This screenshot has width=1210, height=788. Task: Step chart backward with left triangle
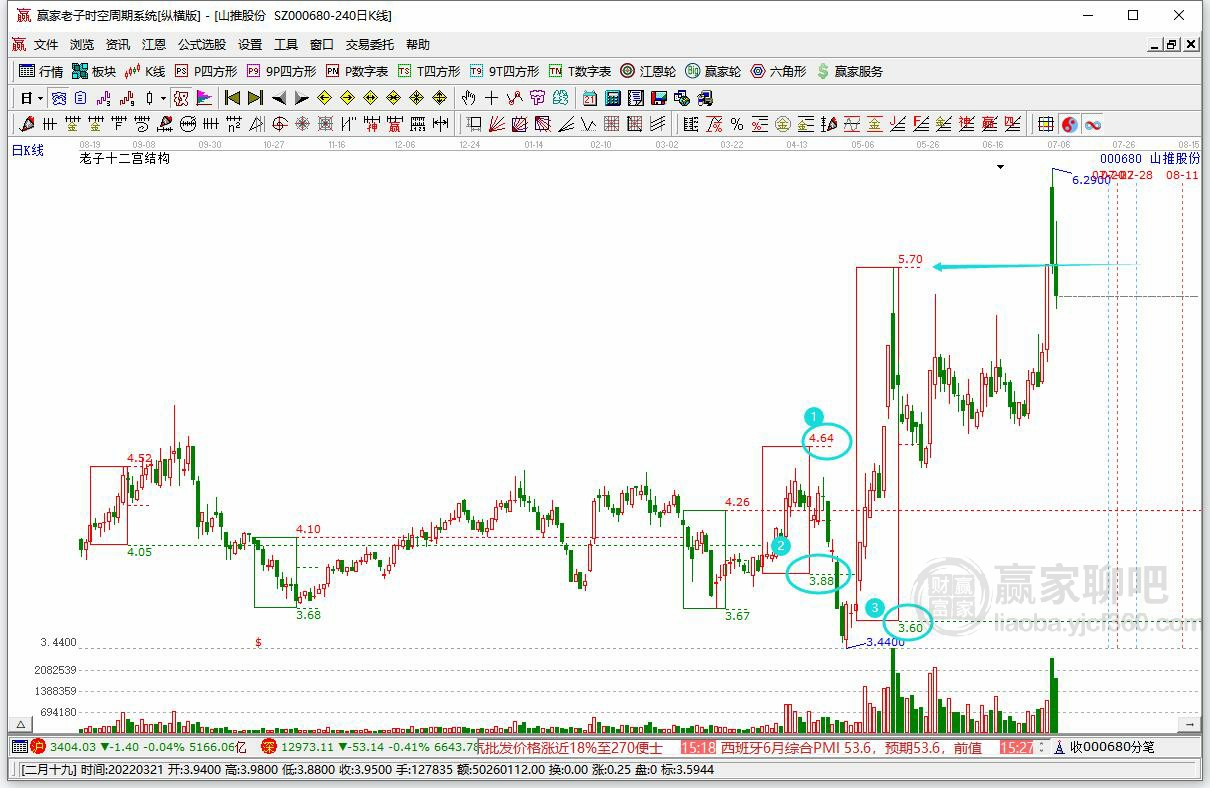[x=279, y=98]
